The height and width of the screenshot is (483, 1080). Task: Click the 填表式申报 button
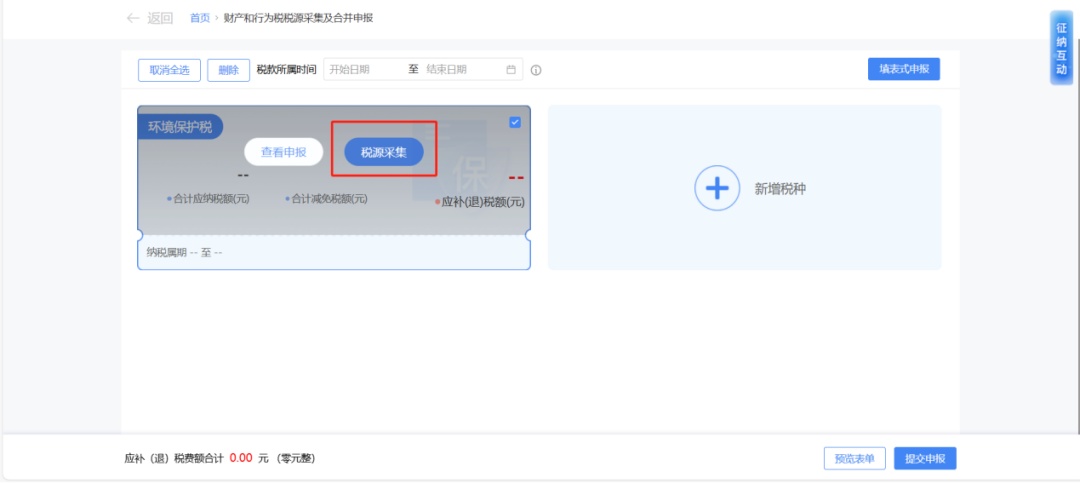click(x=903, y=69)
